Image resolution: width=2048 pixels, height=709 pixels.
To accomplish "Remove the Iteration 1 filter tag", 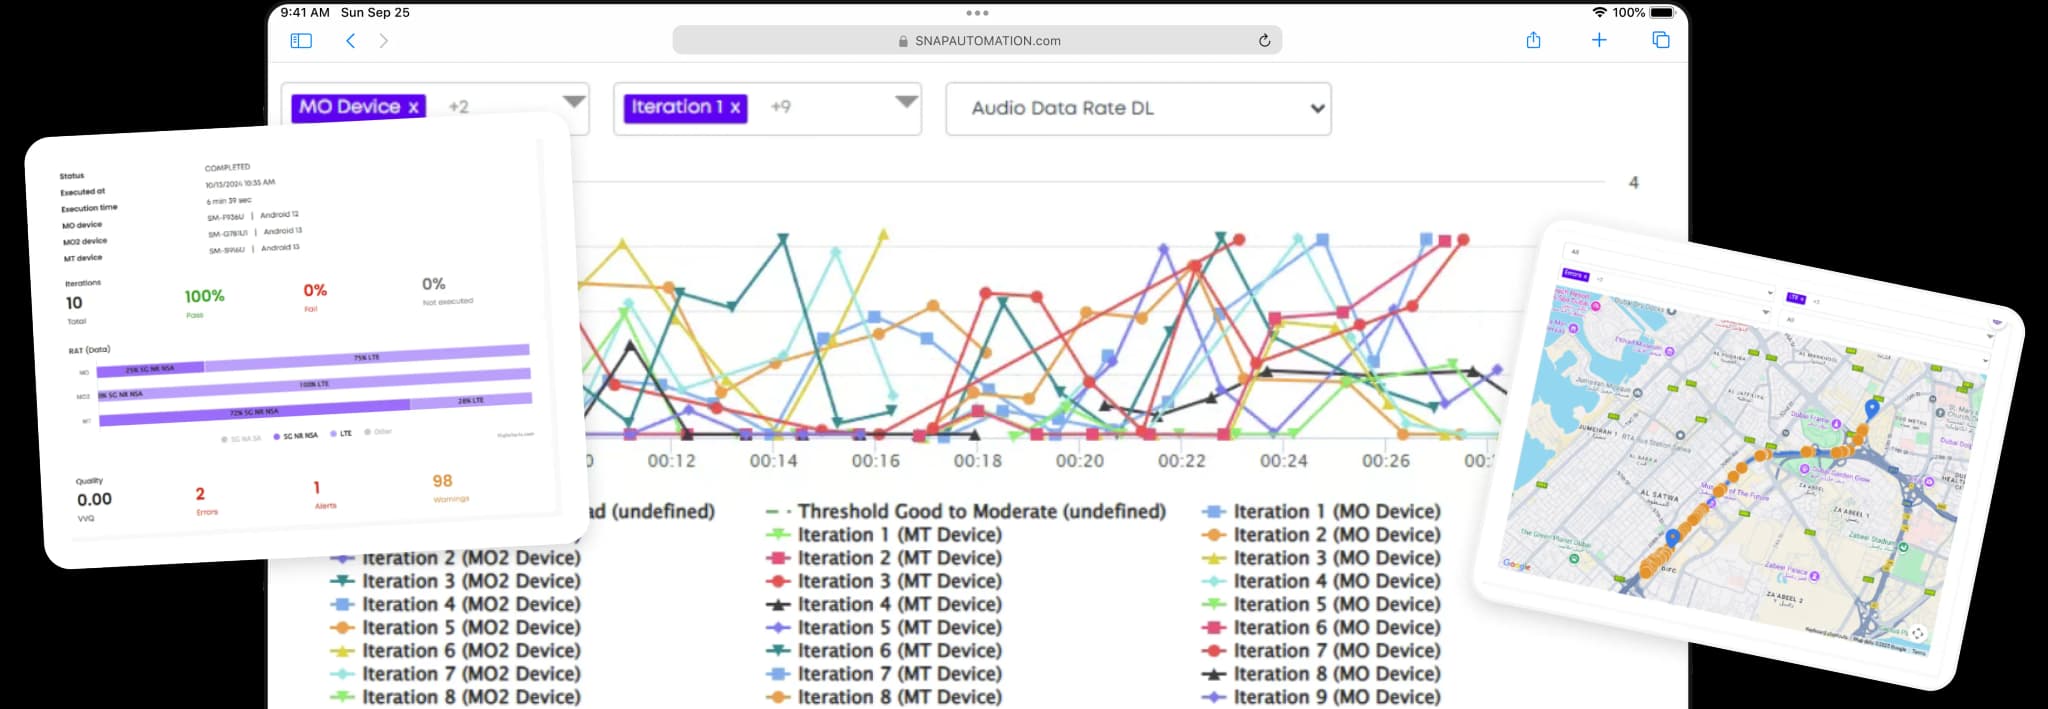I will point(735,107).
